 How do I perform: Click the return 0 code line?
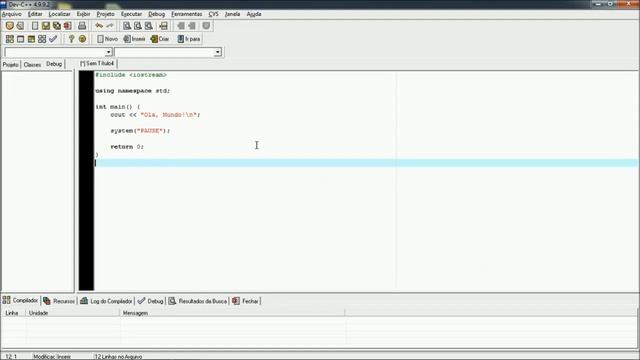coord(127,147)
